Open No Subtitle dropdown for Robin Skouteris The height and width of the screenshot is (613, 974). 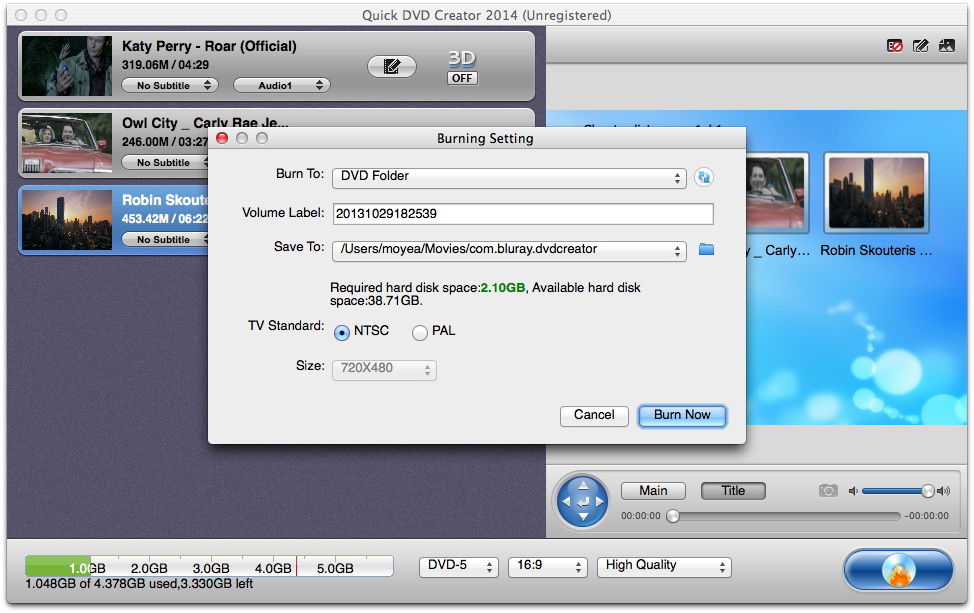tap(165, 239)
